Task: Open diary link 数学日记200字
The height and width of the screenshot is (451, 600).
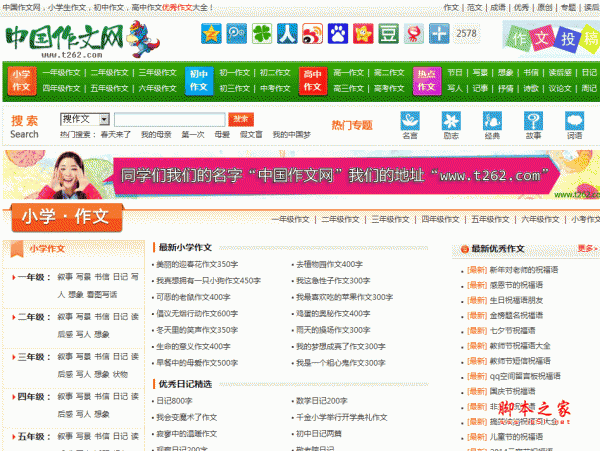Action: click(x=321, y=401)
